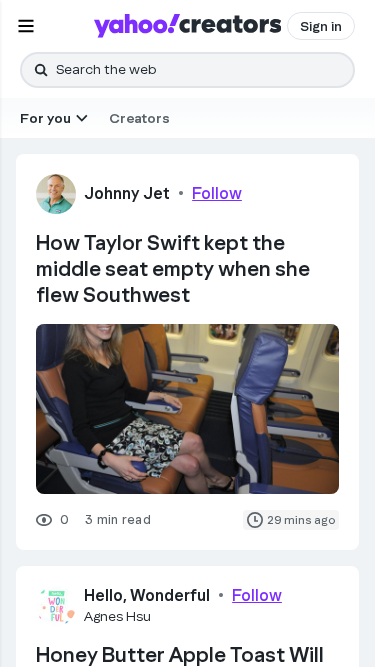The image size is (375, 667).
Task: Click the eye views icon
Action: point(44,520)
